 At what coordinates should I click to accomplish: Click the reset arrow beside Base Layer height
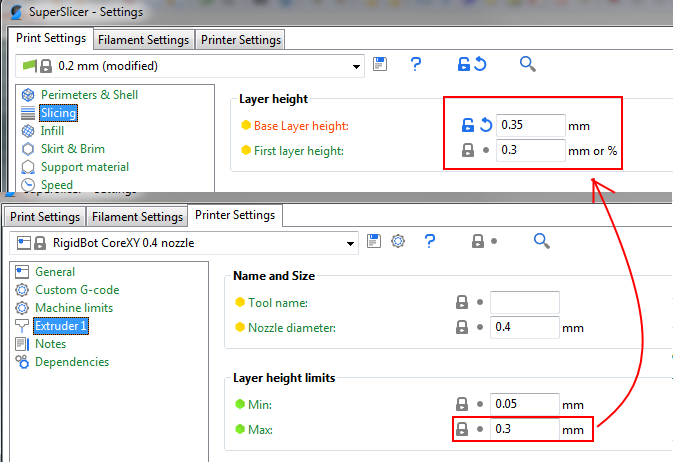pos(485,125)
